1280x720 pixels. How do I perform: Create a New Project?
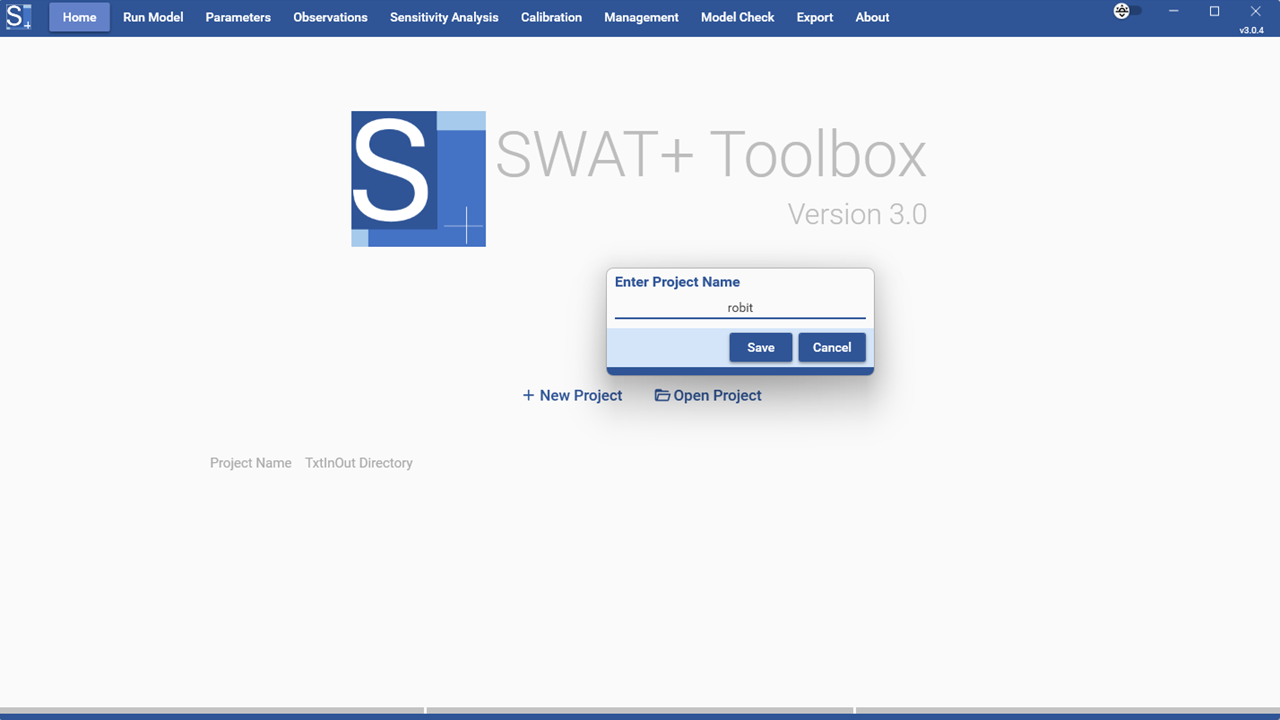(572, 395)
